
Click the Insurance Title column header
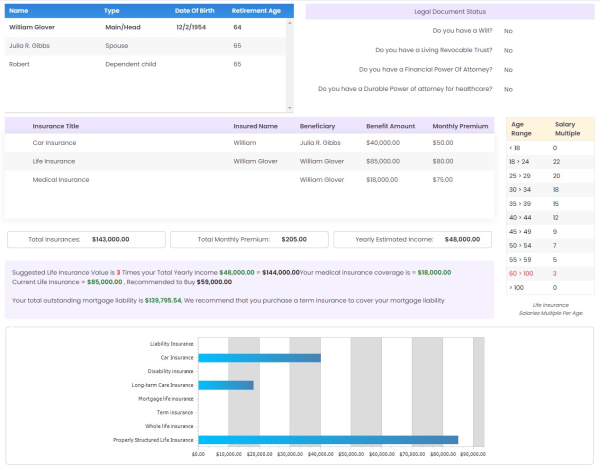(56, 127)
